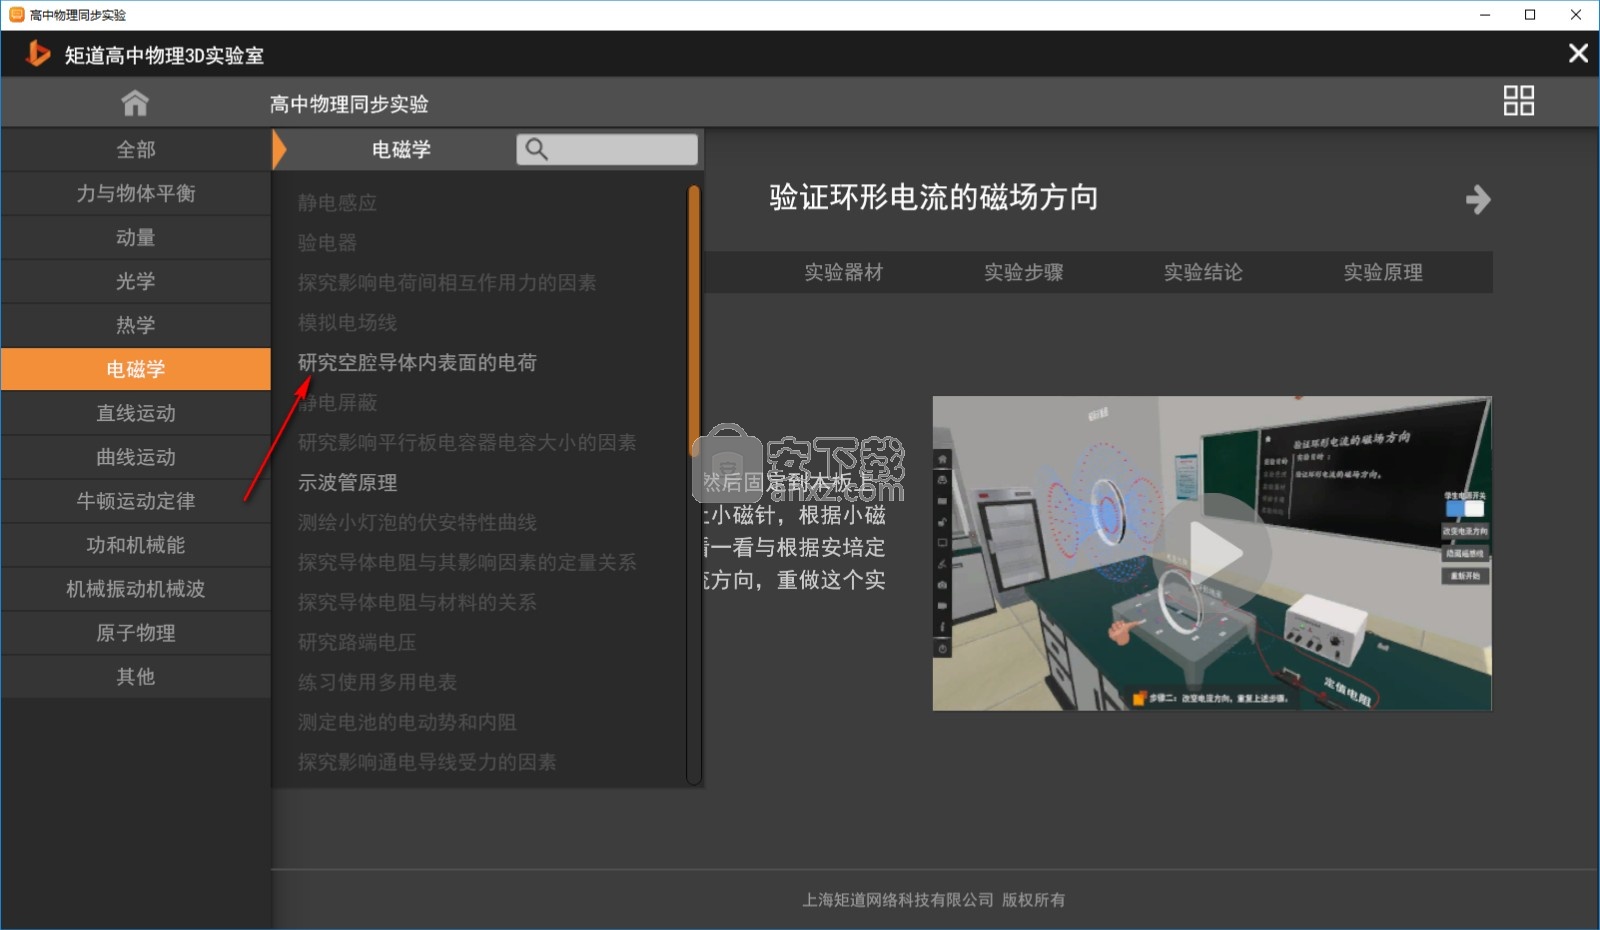Select 原子物理 category

[x=136, y=633]
